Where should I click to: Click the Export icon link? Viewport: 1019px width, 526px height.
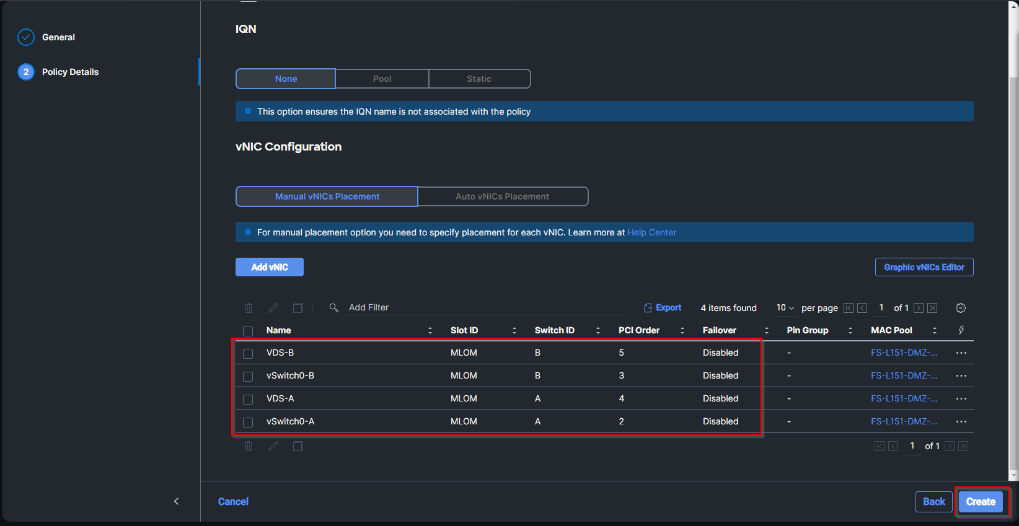pos(662,308)
